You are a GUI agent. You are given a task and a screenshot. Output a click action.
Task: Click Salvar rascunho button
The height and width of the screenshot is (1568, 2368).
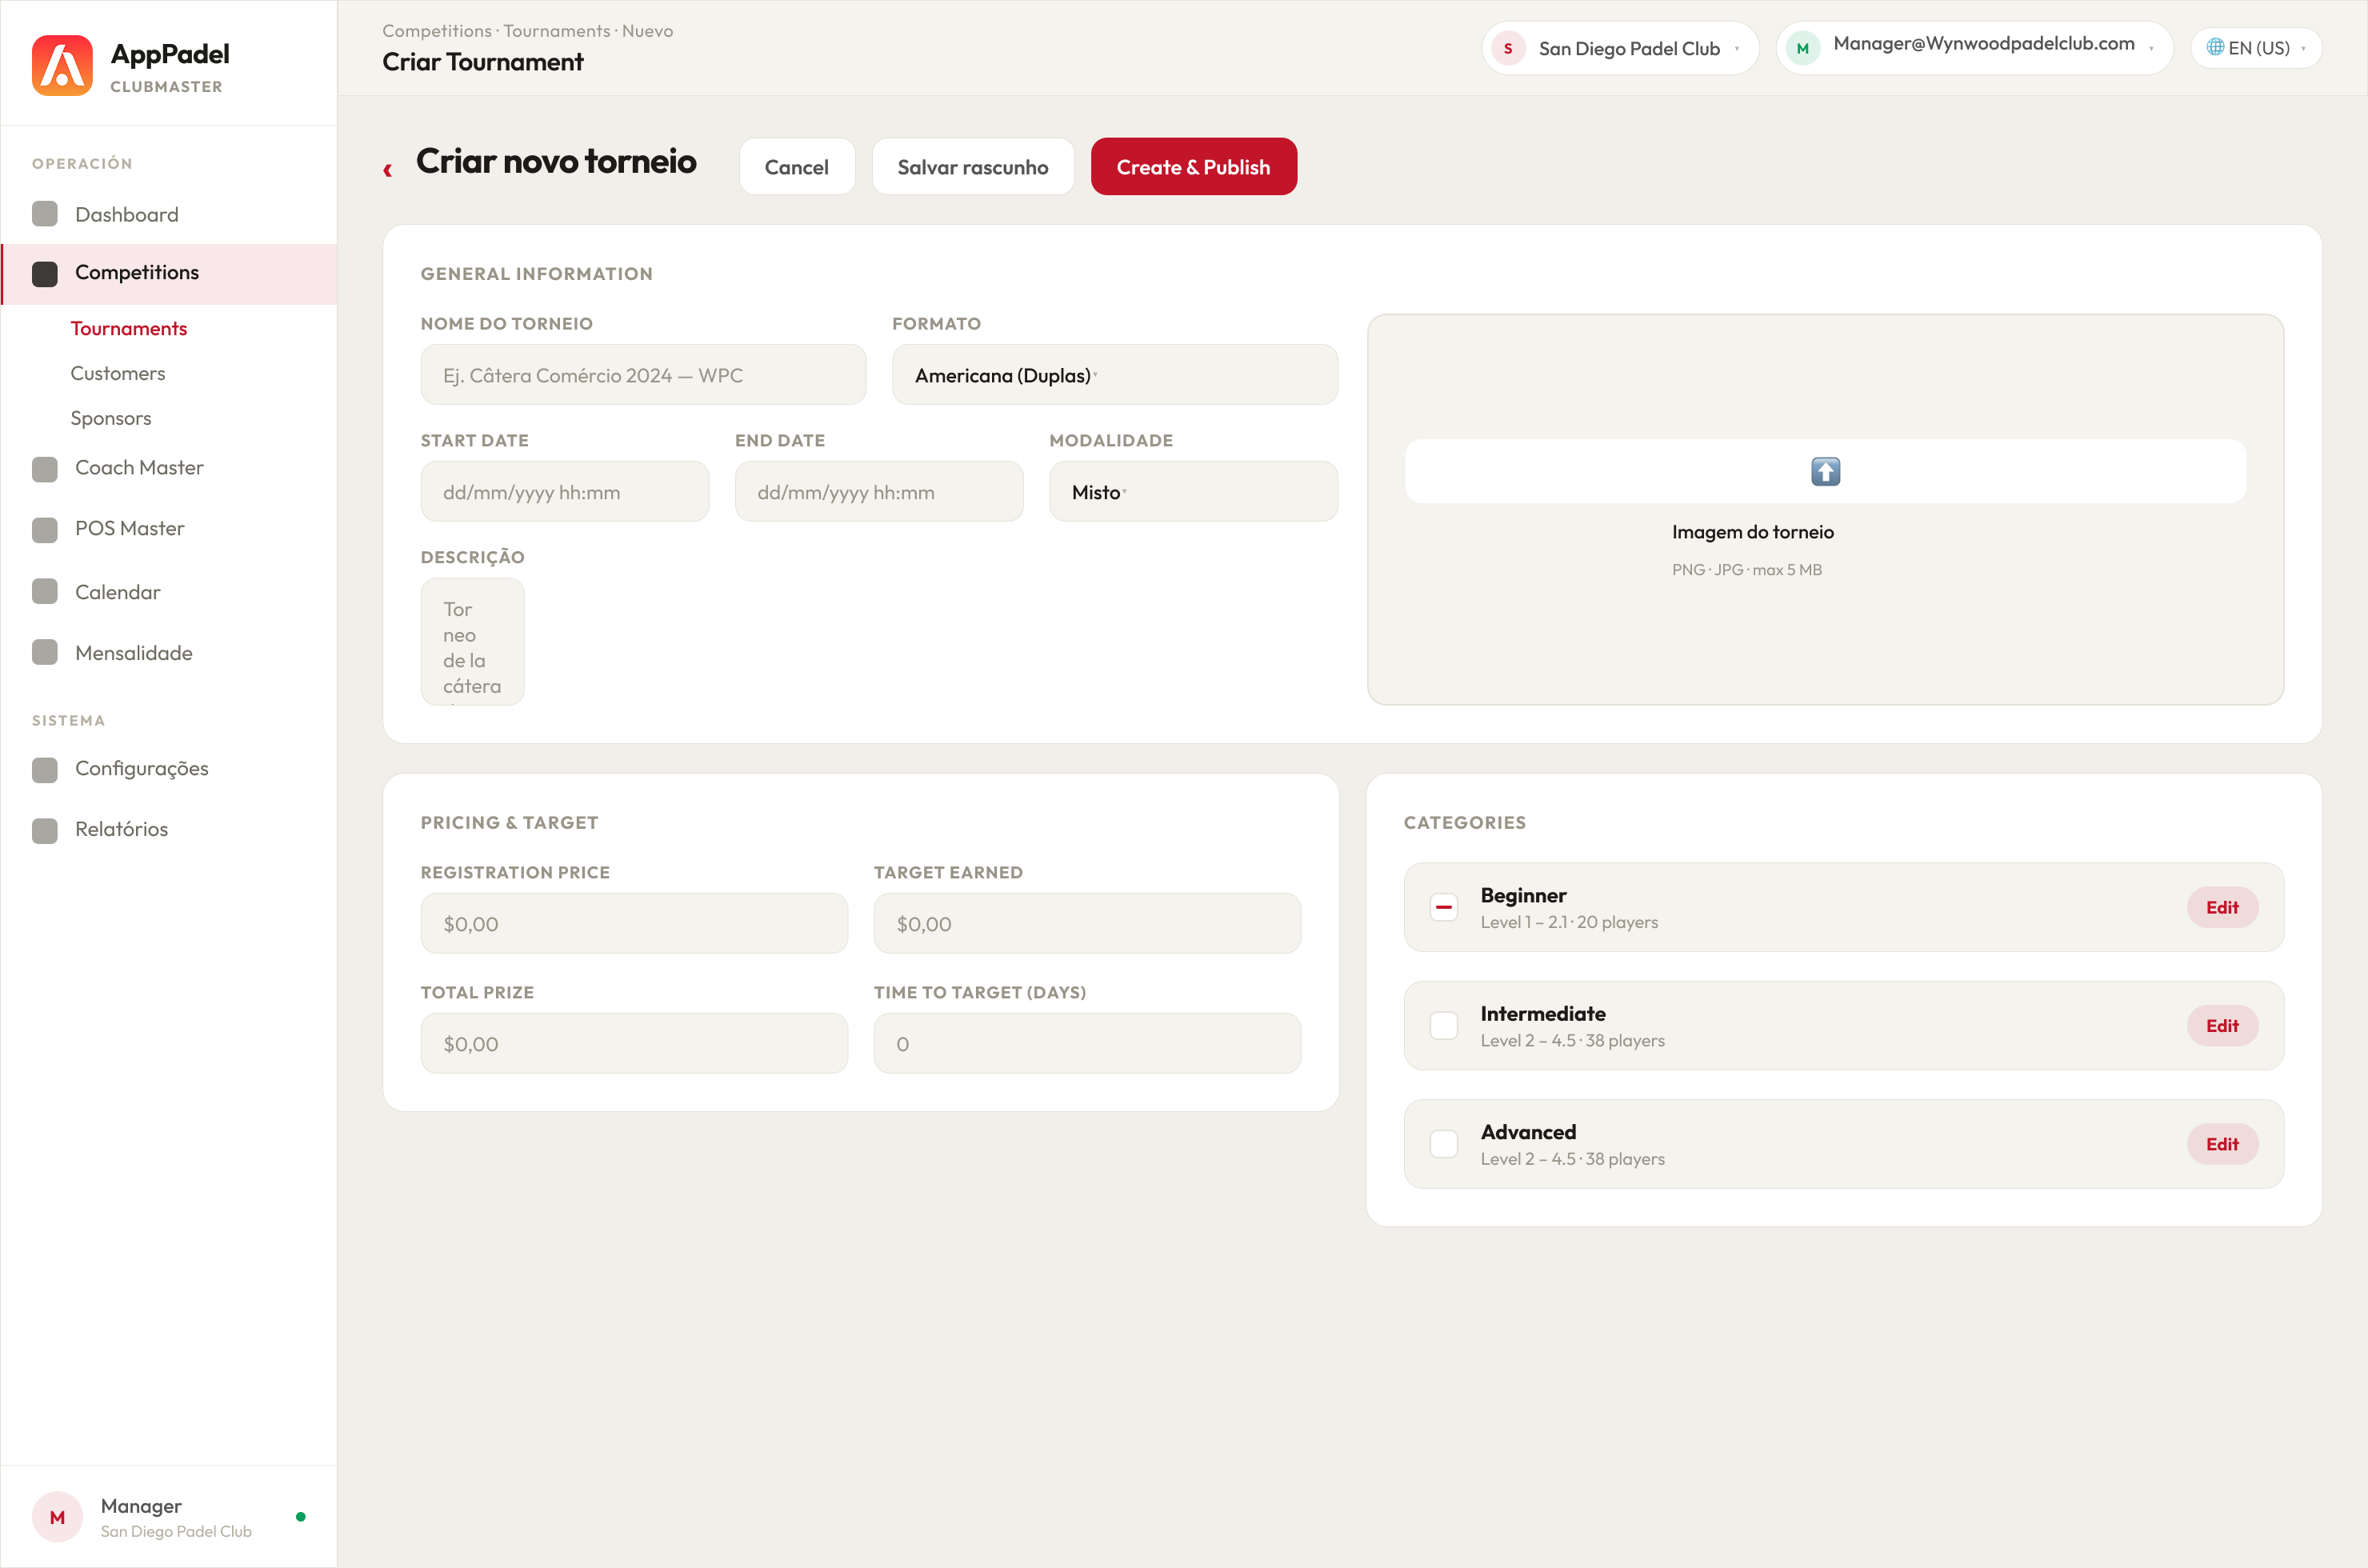pyautogui.click(x=972, y=167)
